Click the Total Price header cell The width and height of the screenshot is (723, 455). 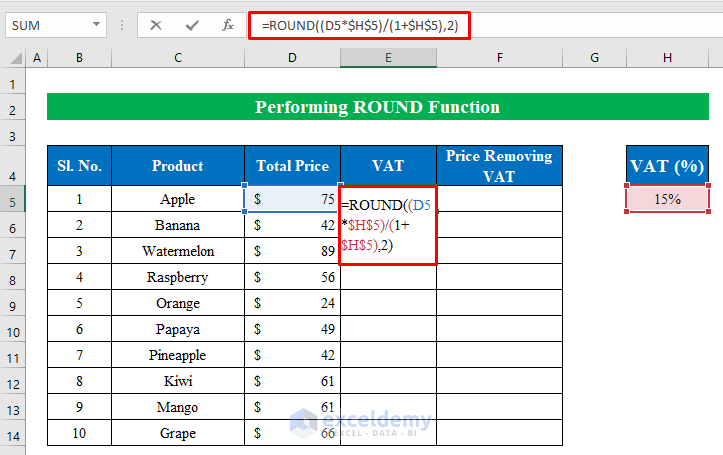(x=292, y=166)
